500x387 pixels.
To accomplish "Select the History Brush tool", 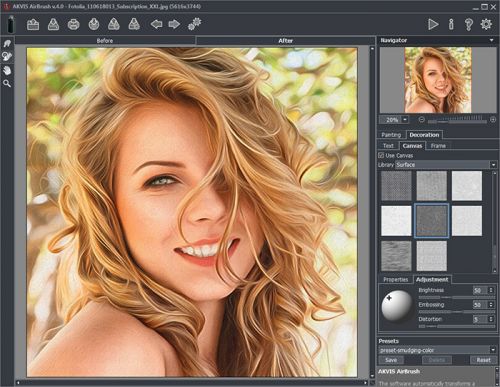I will pyautogui.click(x=7, y=56).
